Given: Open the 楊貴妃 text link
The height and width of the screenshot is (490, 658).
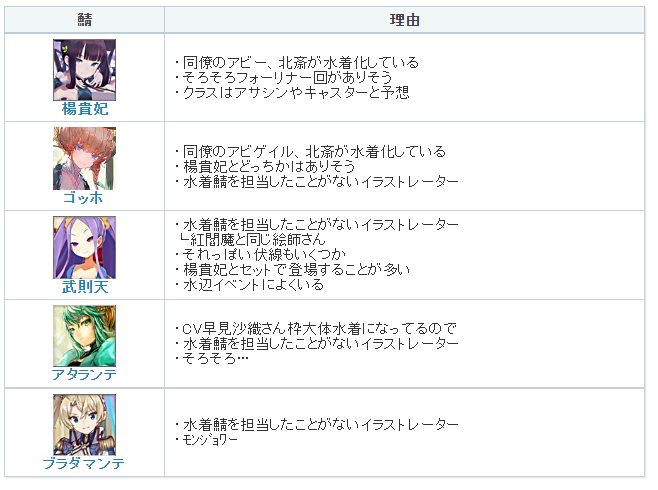Looking at the screenshot, I should 85,109.
